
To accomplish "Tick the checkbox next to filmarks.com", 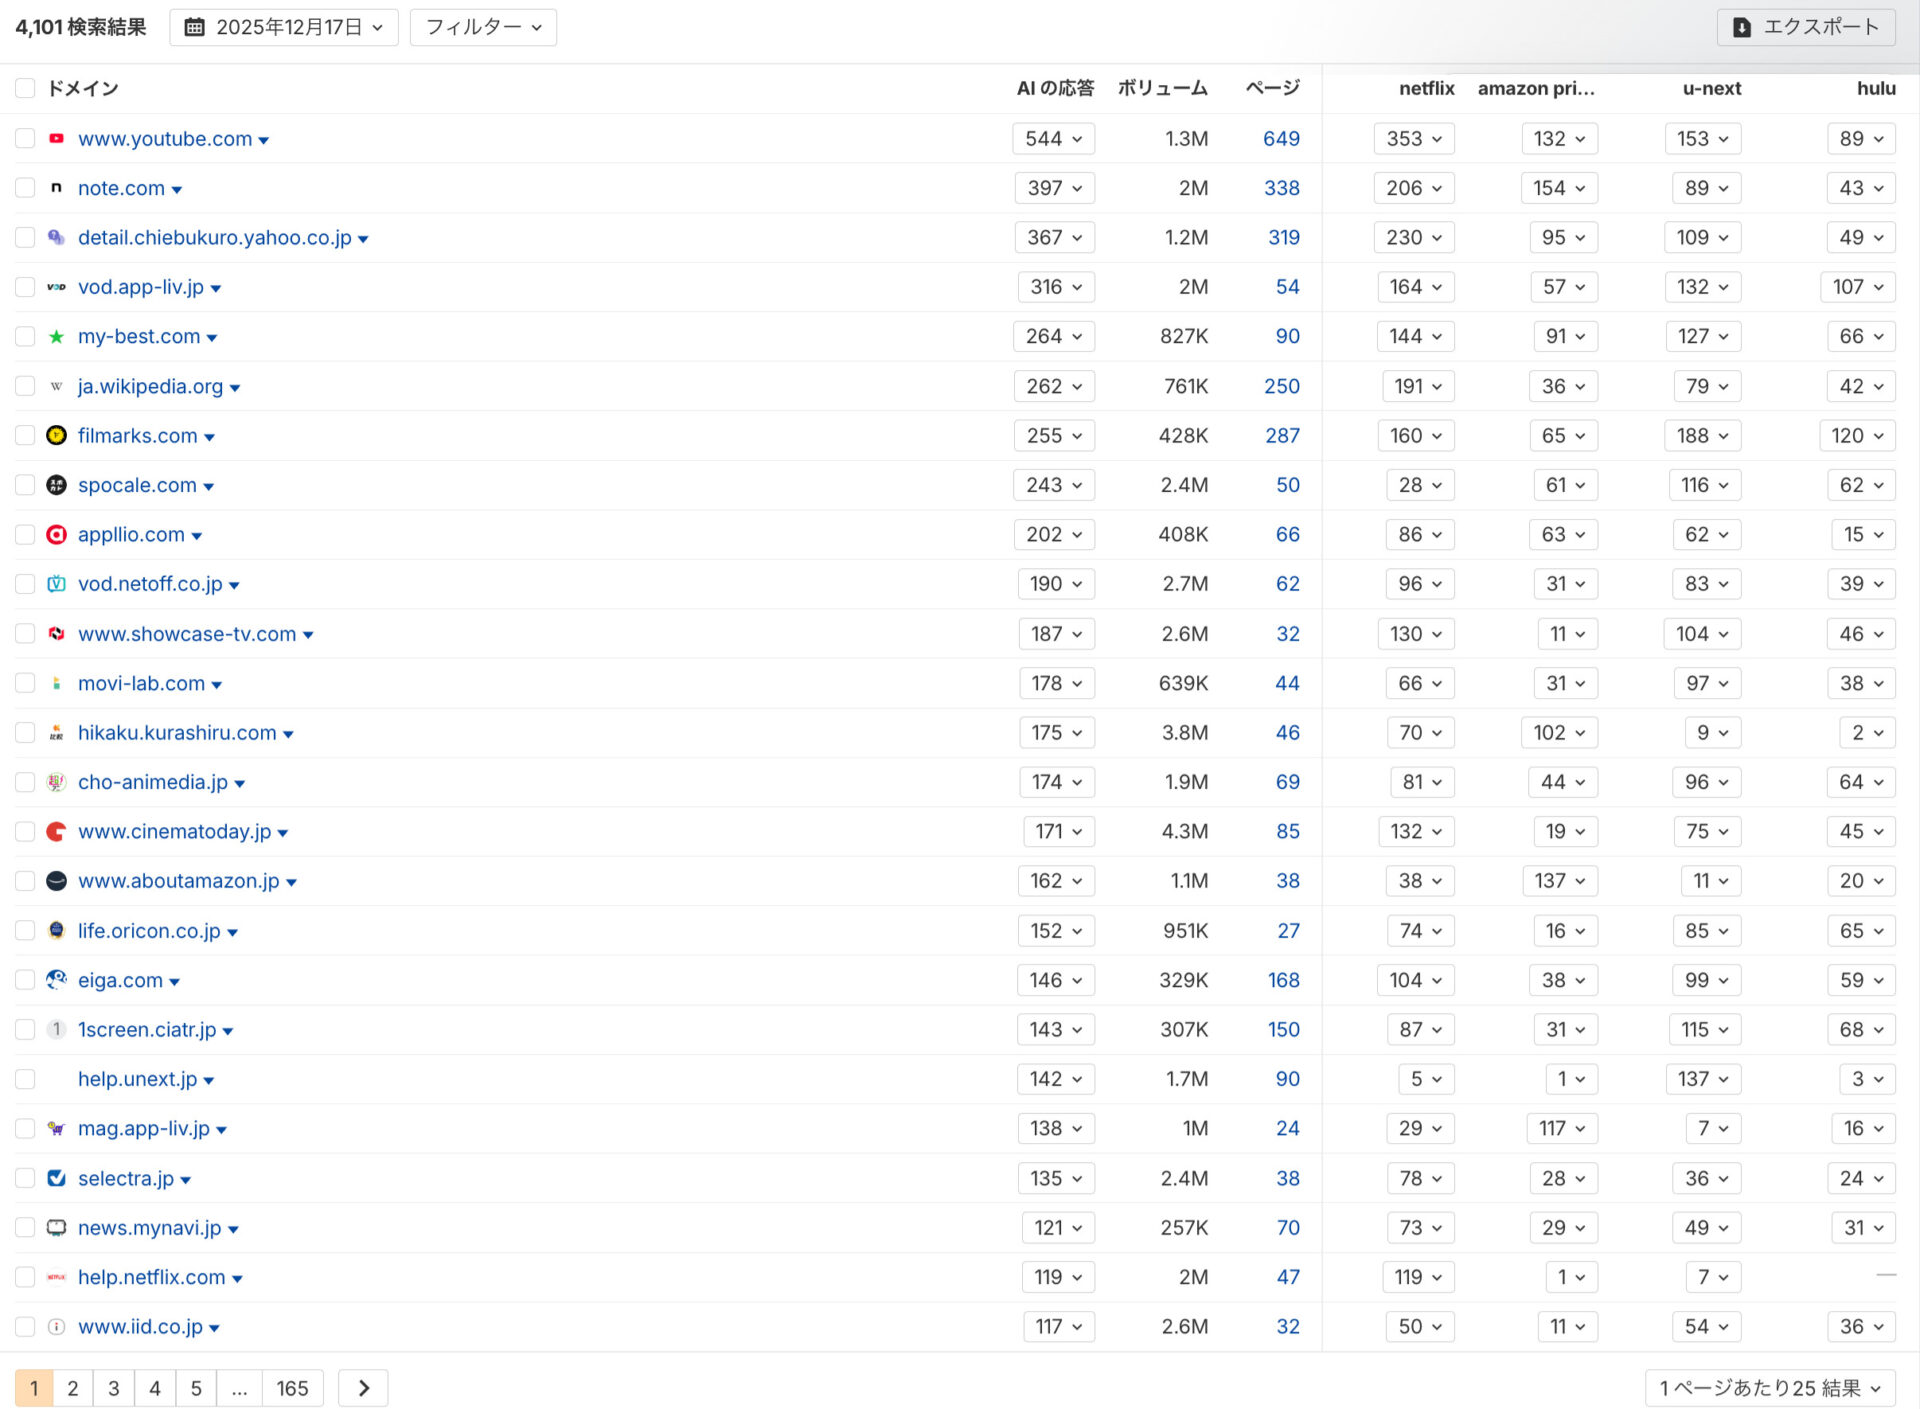I will coord(25,435).
